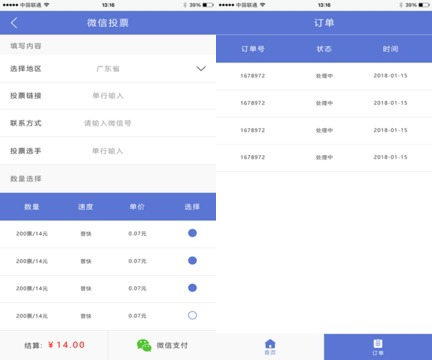Tap the battery icon above the 微信投票 header
The width and height of the screenshot is (432, 360).
click(x=208, y=5)
